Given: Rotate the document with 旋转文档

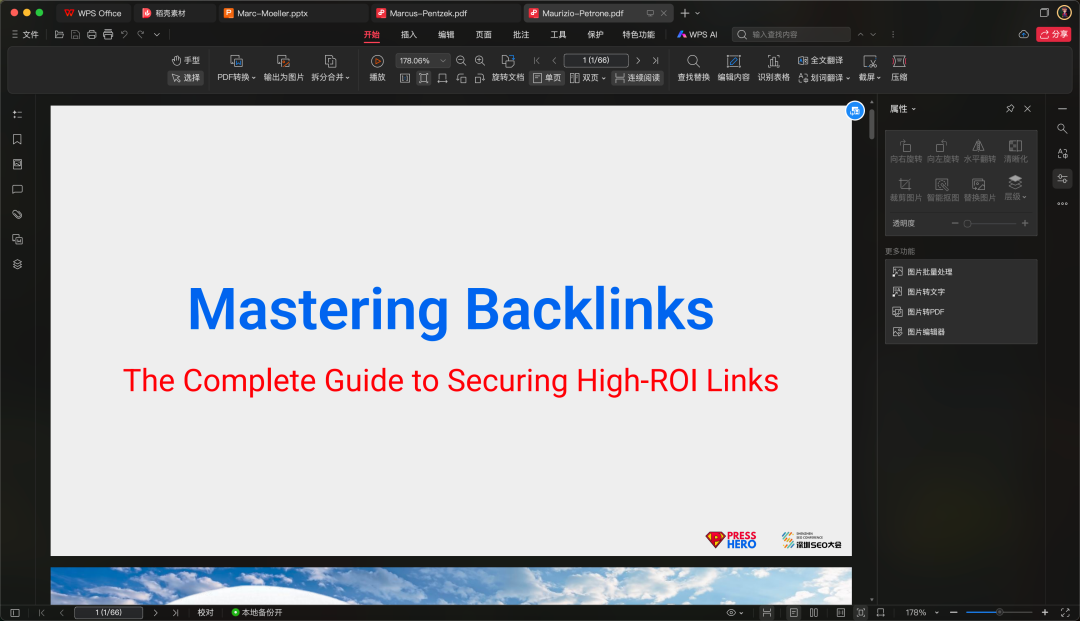Looking at the screenshot, I should pos(508,69).
